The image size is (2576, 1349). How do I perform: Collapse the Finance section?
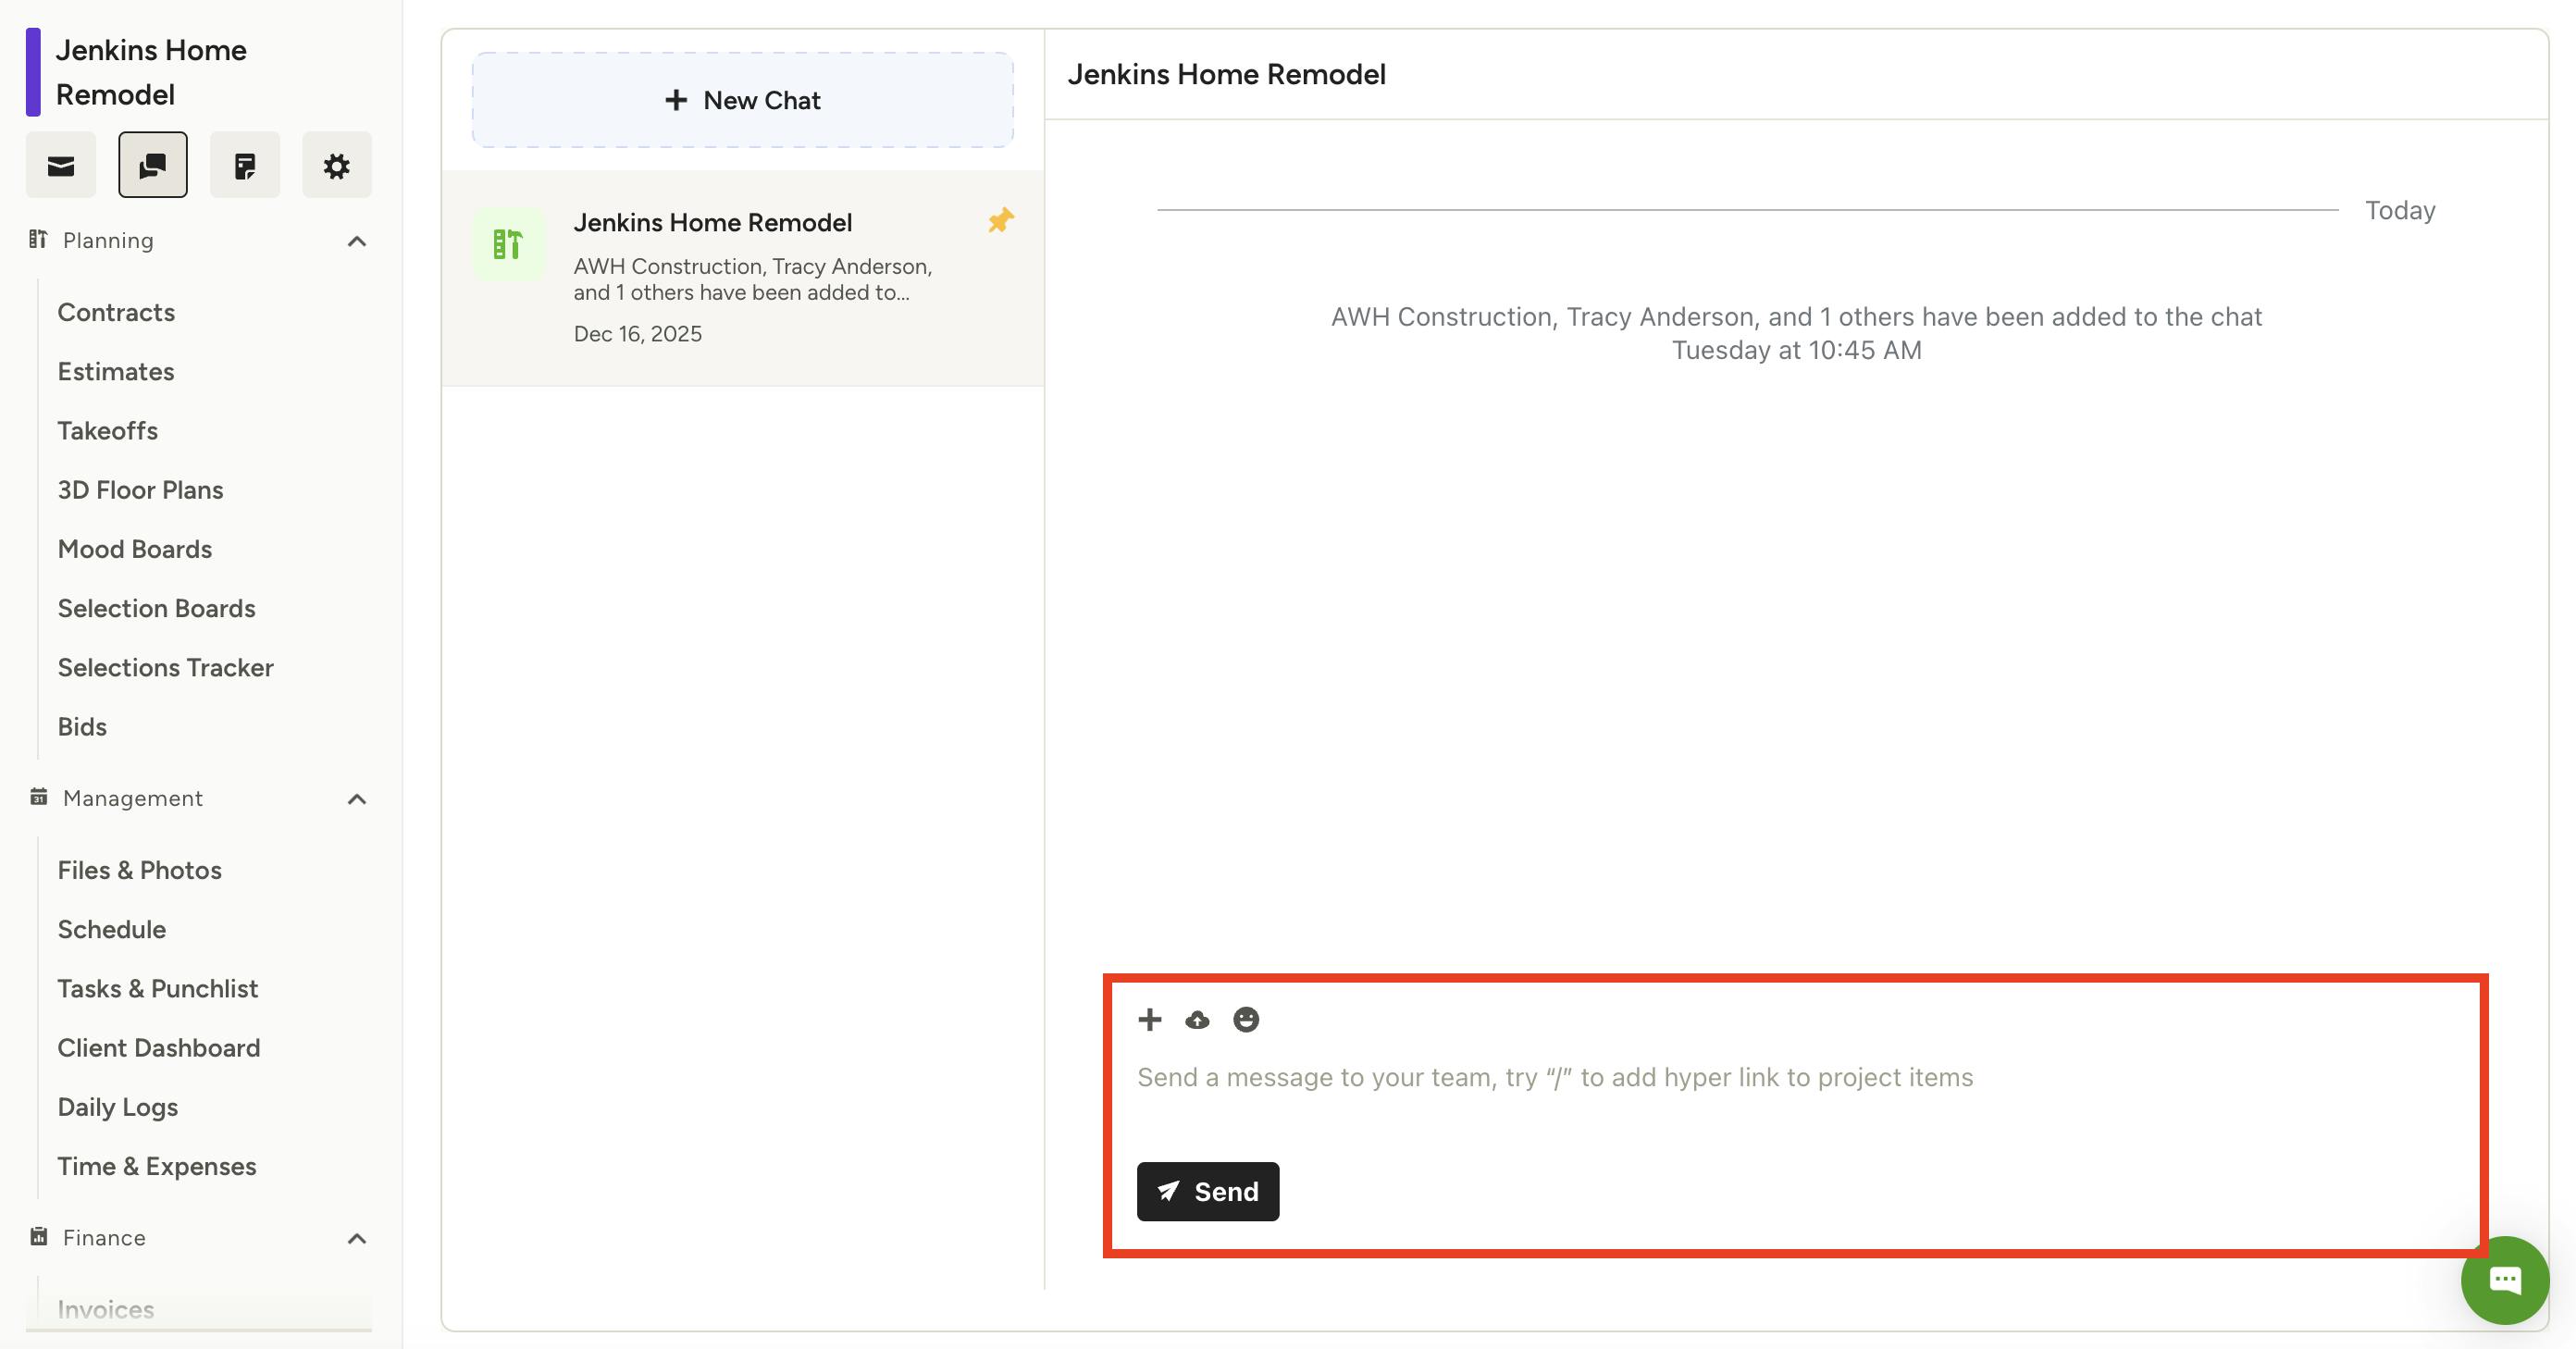tap(357, 1238)
